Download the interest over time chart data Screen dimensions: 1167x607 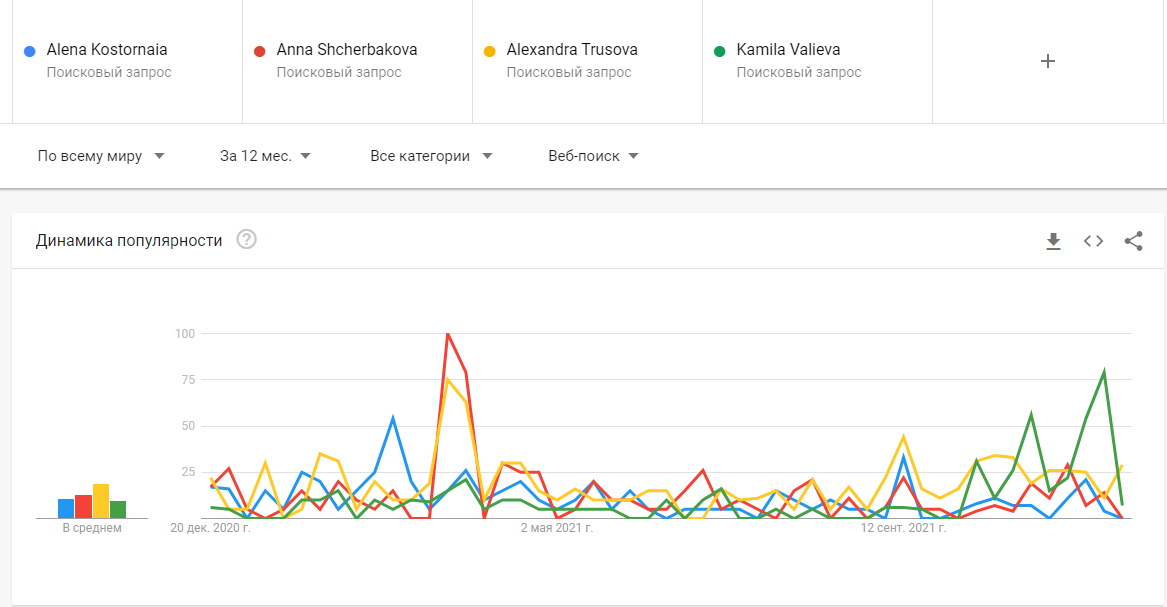[x=1053, y=241]
